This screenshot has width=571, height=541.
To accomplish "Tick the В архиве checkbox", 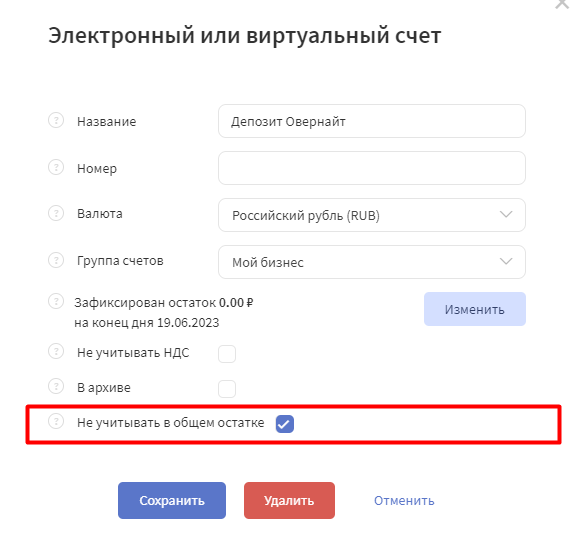I will click(227, 389).
